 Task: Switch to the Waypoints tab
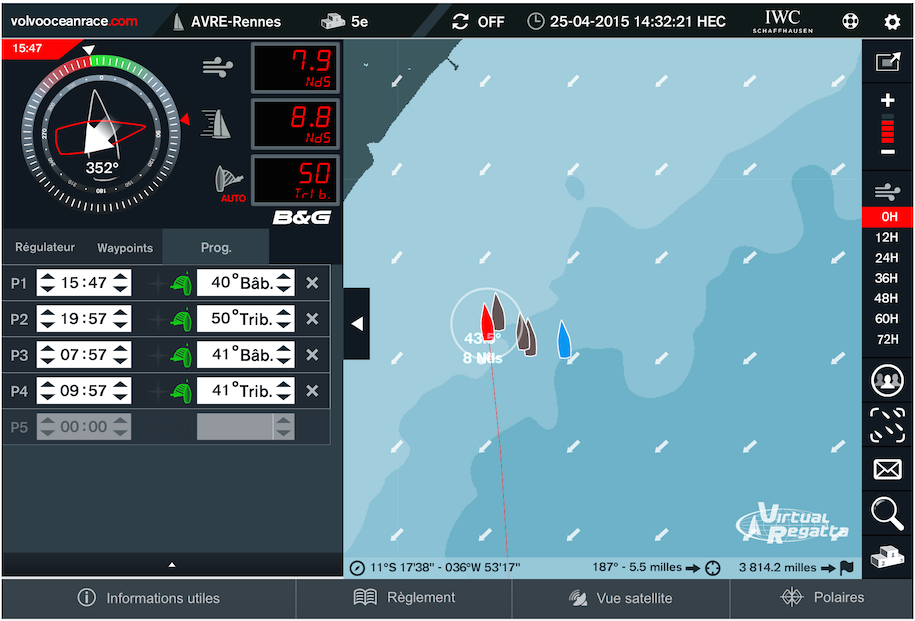[x=125, y=248]
